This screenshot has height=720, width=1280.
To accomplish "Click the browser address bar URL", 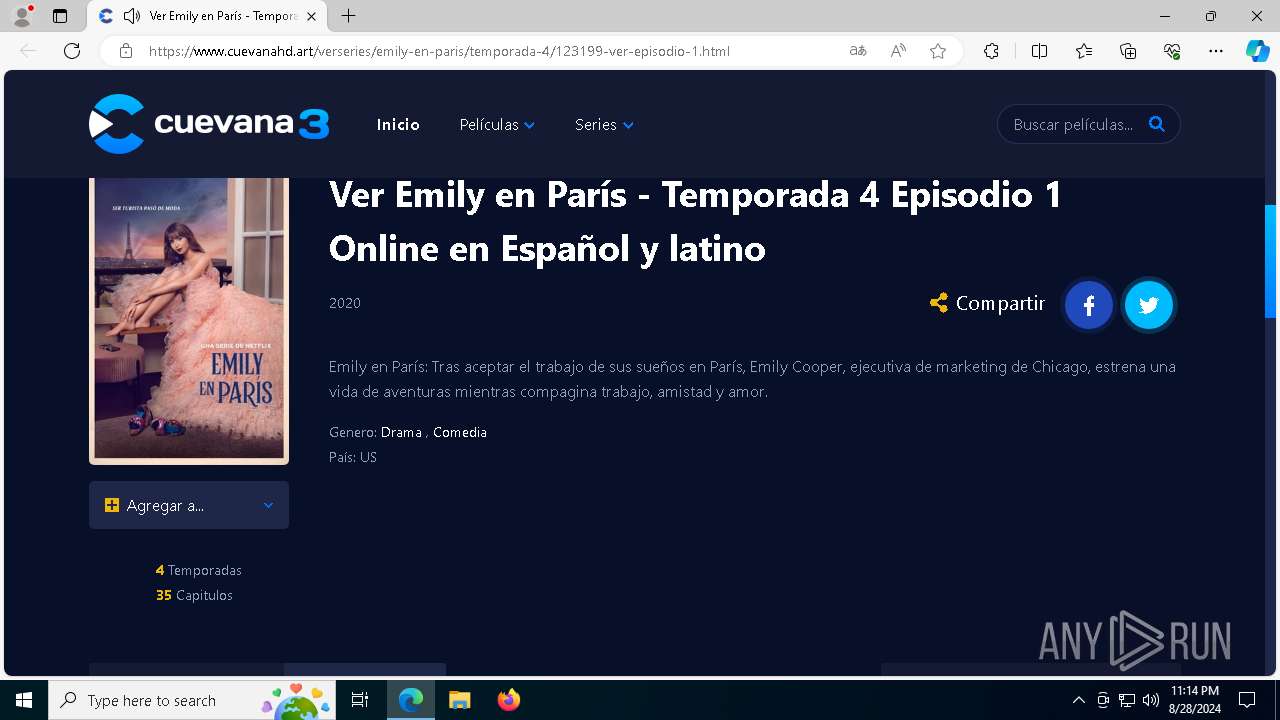I will coord(439,51).
